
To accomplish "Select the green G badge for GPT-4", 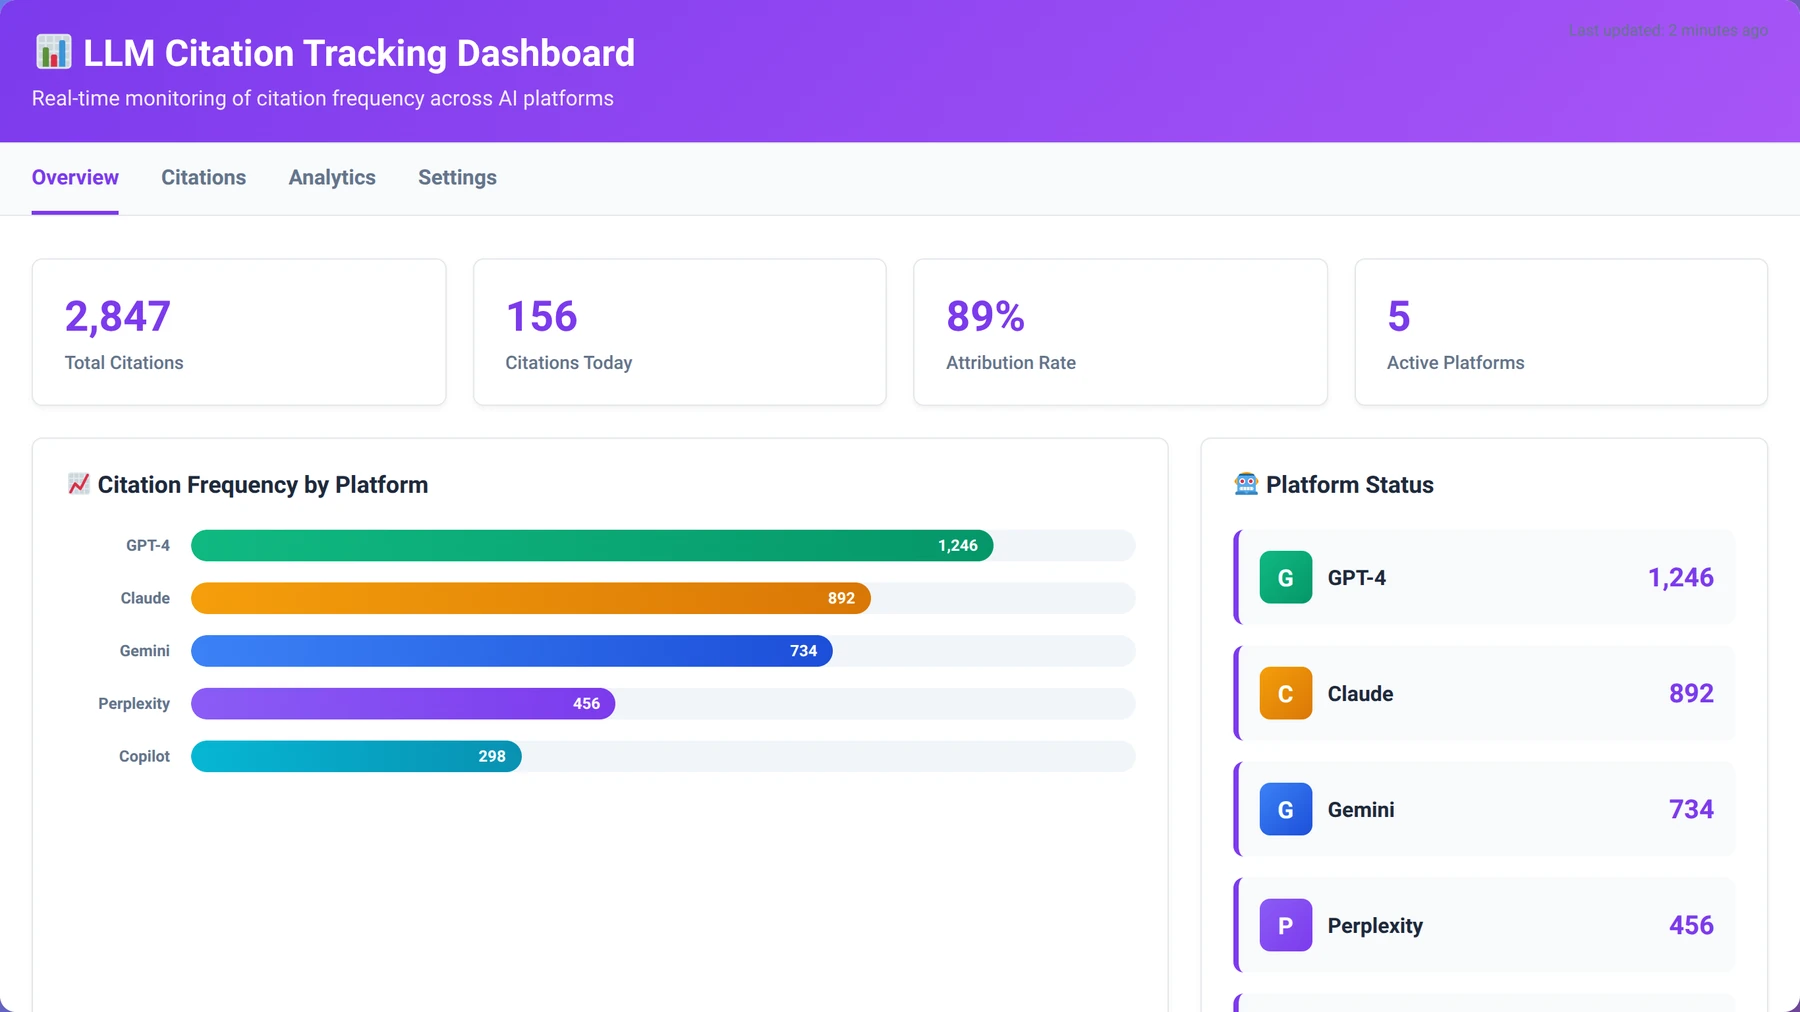I will tap(1285, 577).
